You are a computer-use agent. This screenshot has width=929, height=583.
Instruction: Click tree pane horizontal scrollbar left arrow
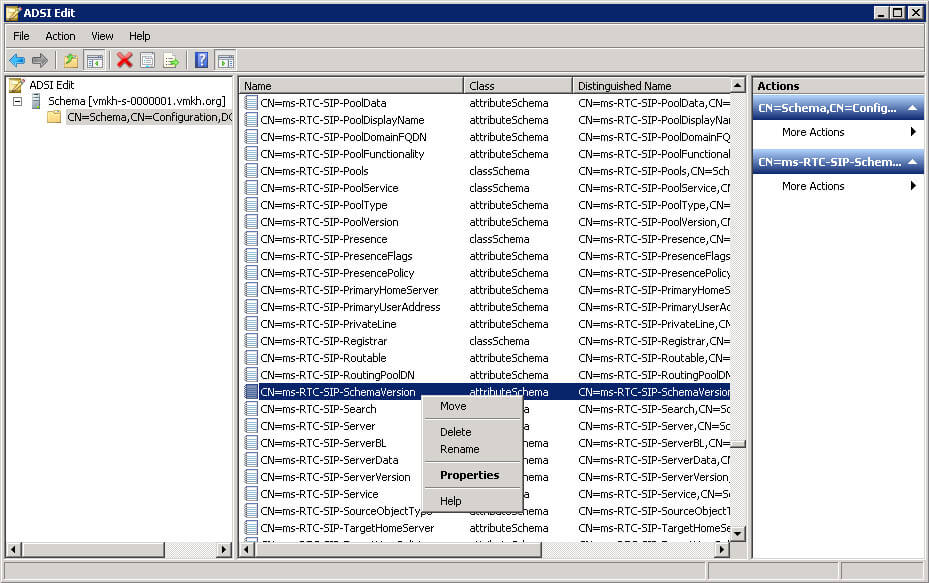click(x=14, y=550)
